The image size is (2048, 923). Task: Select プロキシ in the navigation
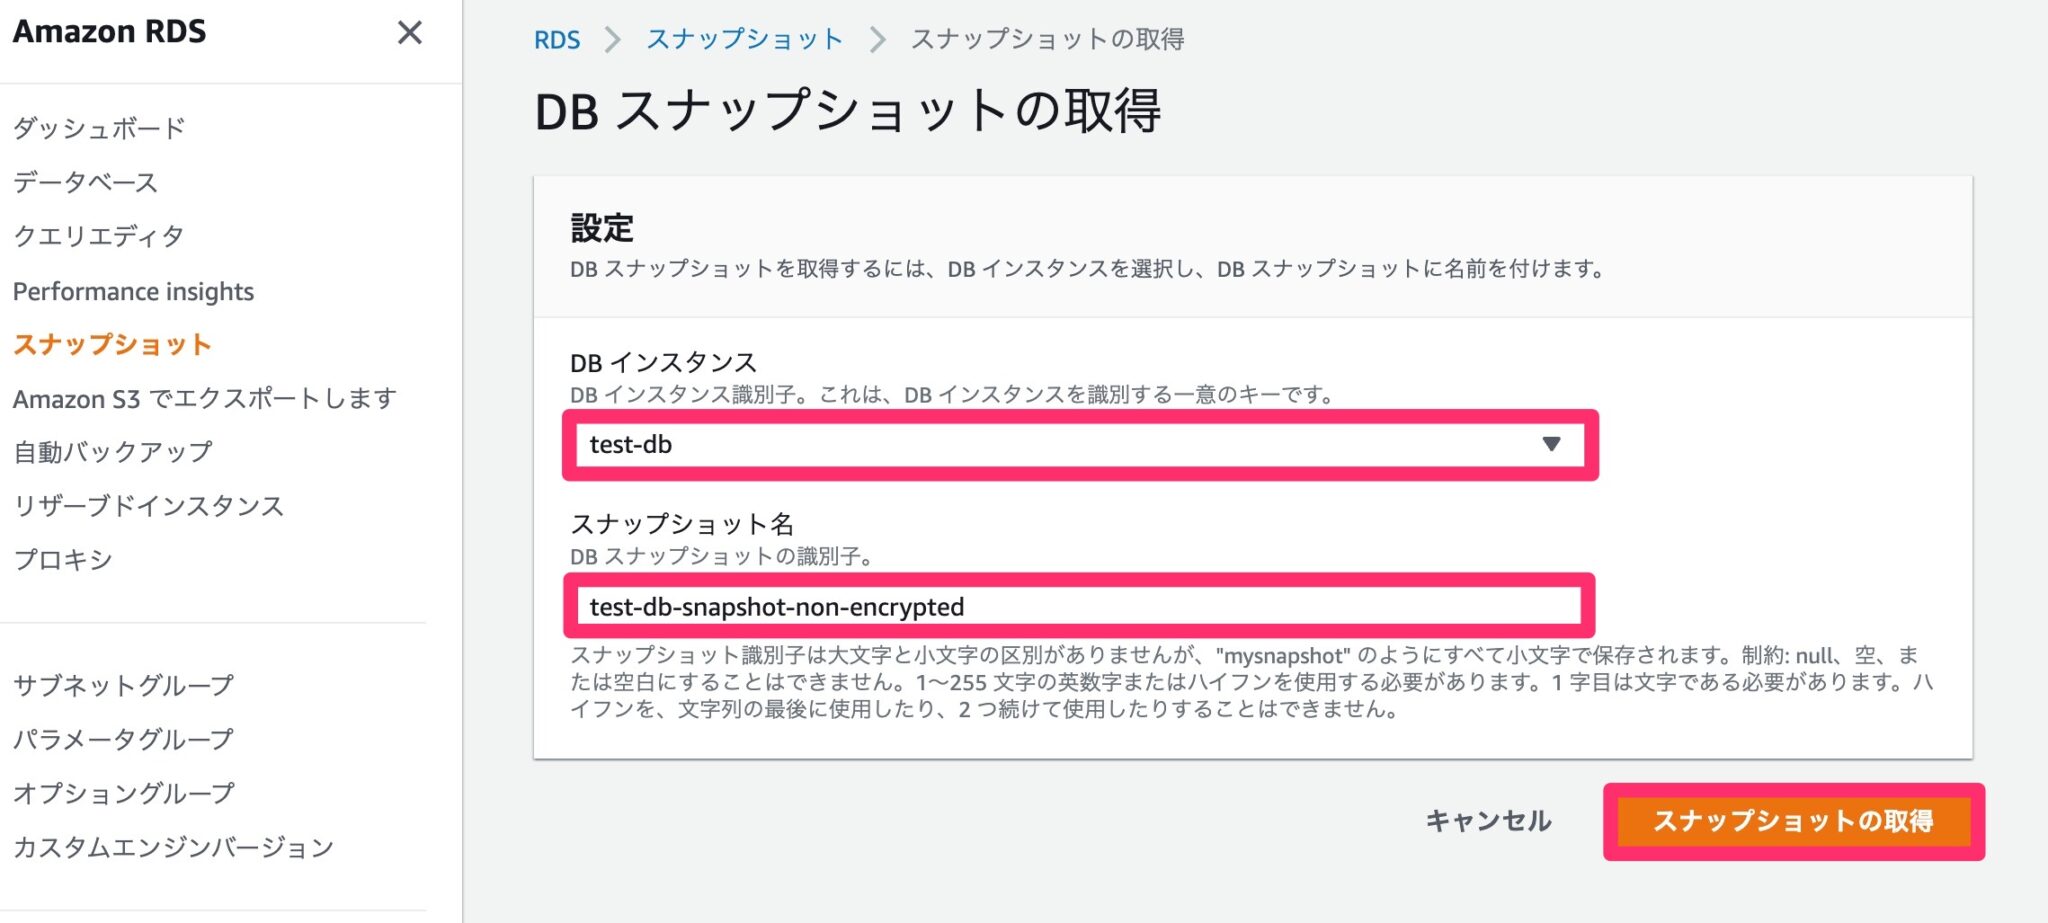point(62,560)
